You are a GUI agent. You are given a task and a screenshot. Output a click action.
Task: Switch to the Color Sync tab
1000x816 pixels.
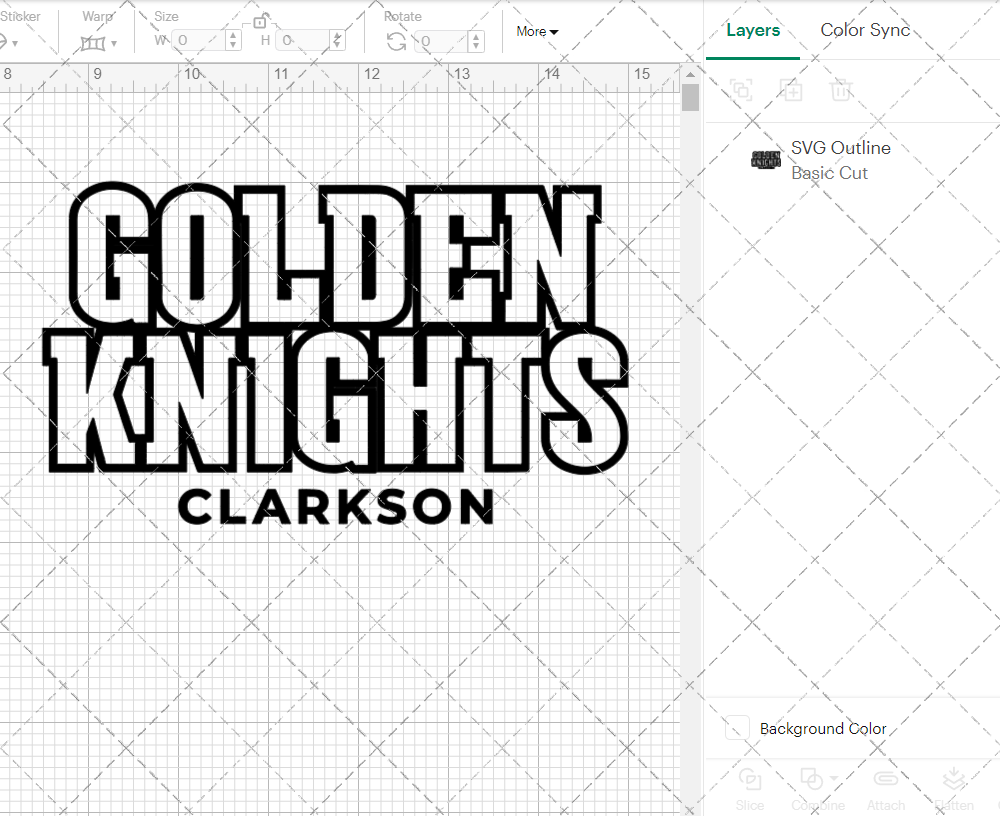pyautogui.click(x=864, y=30)
